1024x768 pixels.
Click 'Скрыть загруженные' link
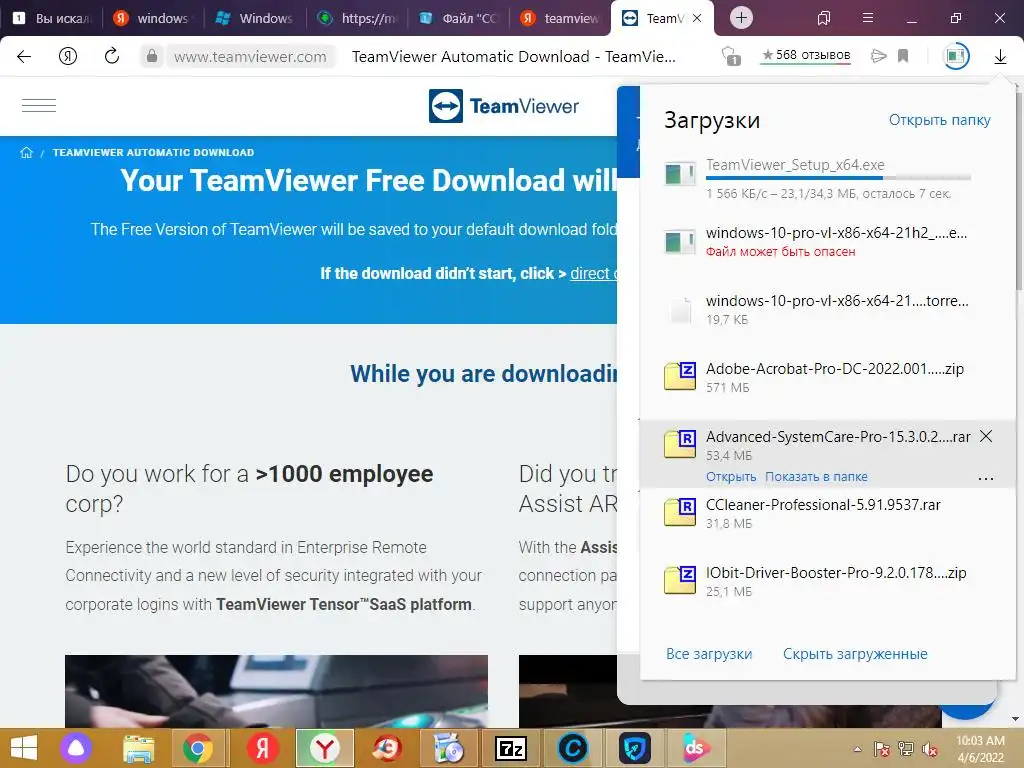(855, 654)
